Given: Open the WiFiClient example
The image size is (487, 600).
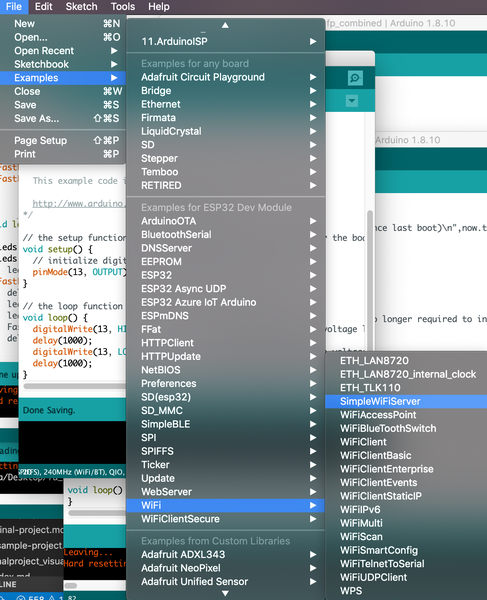Looking at the screenshot, I should tap(406, 442).
